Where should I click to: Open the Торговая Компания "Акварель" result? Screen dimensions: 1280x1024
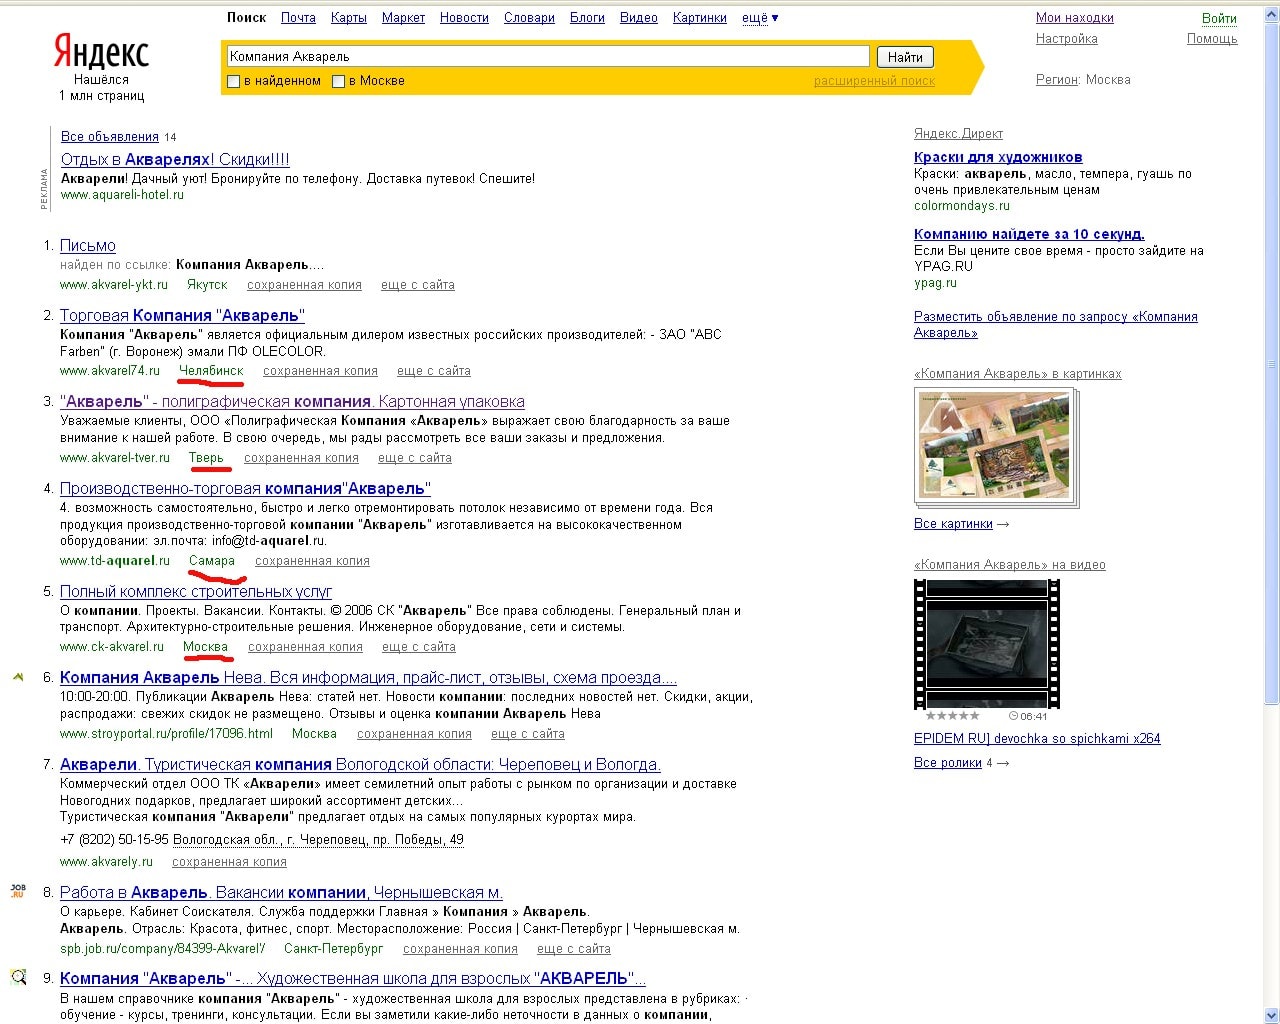[182, 315]
